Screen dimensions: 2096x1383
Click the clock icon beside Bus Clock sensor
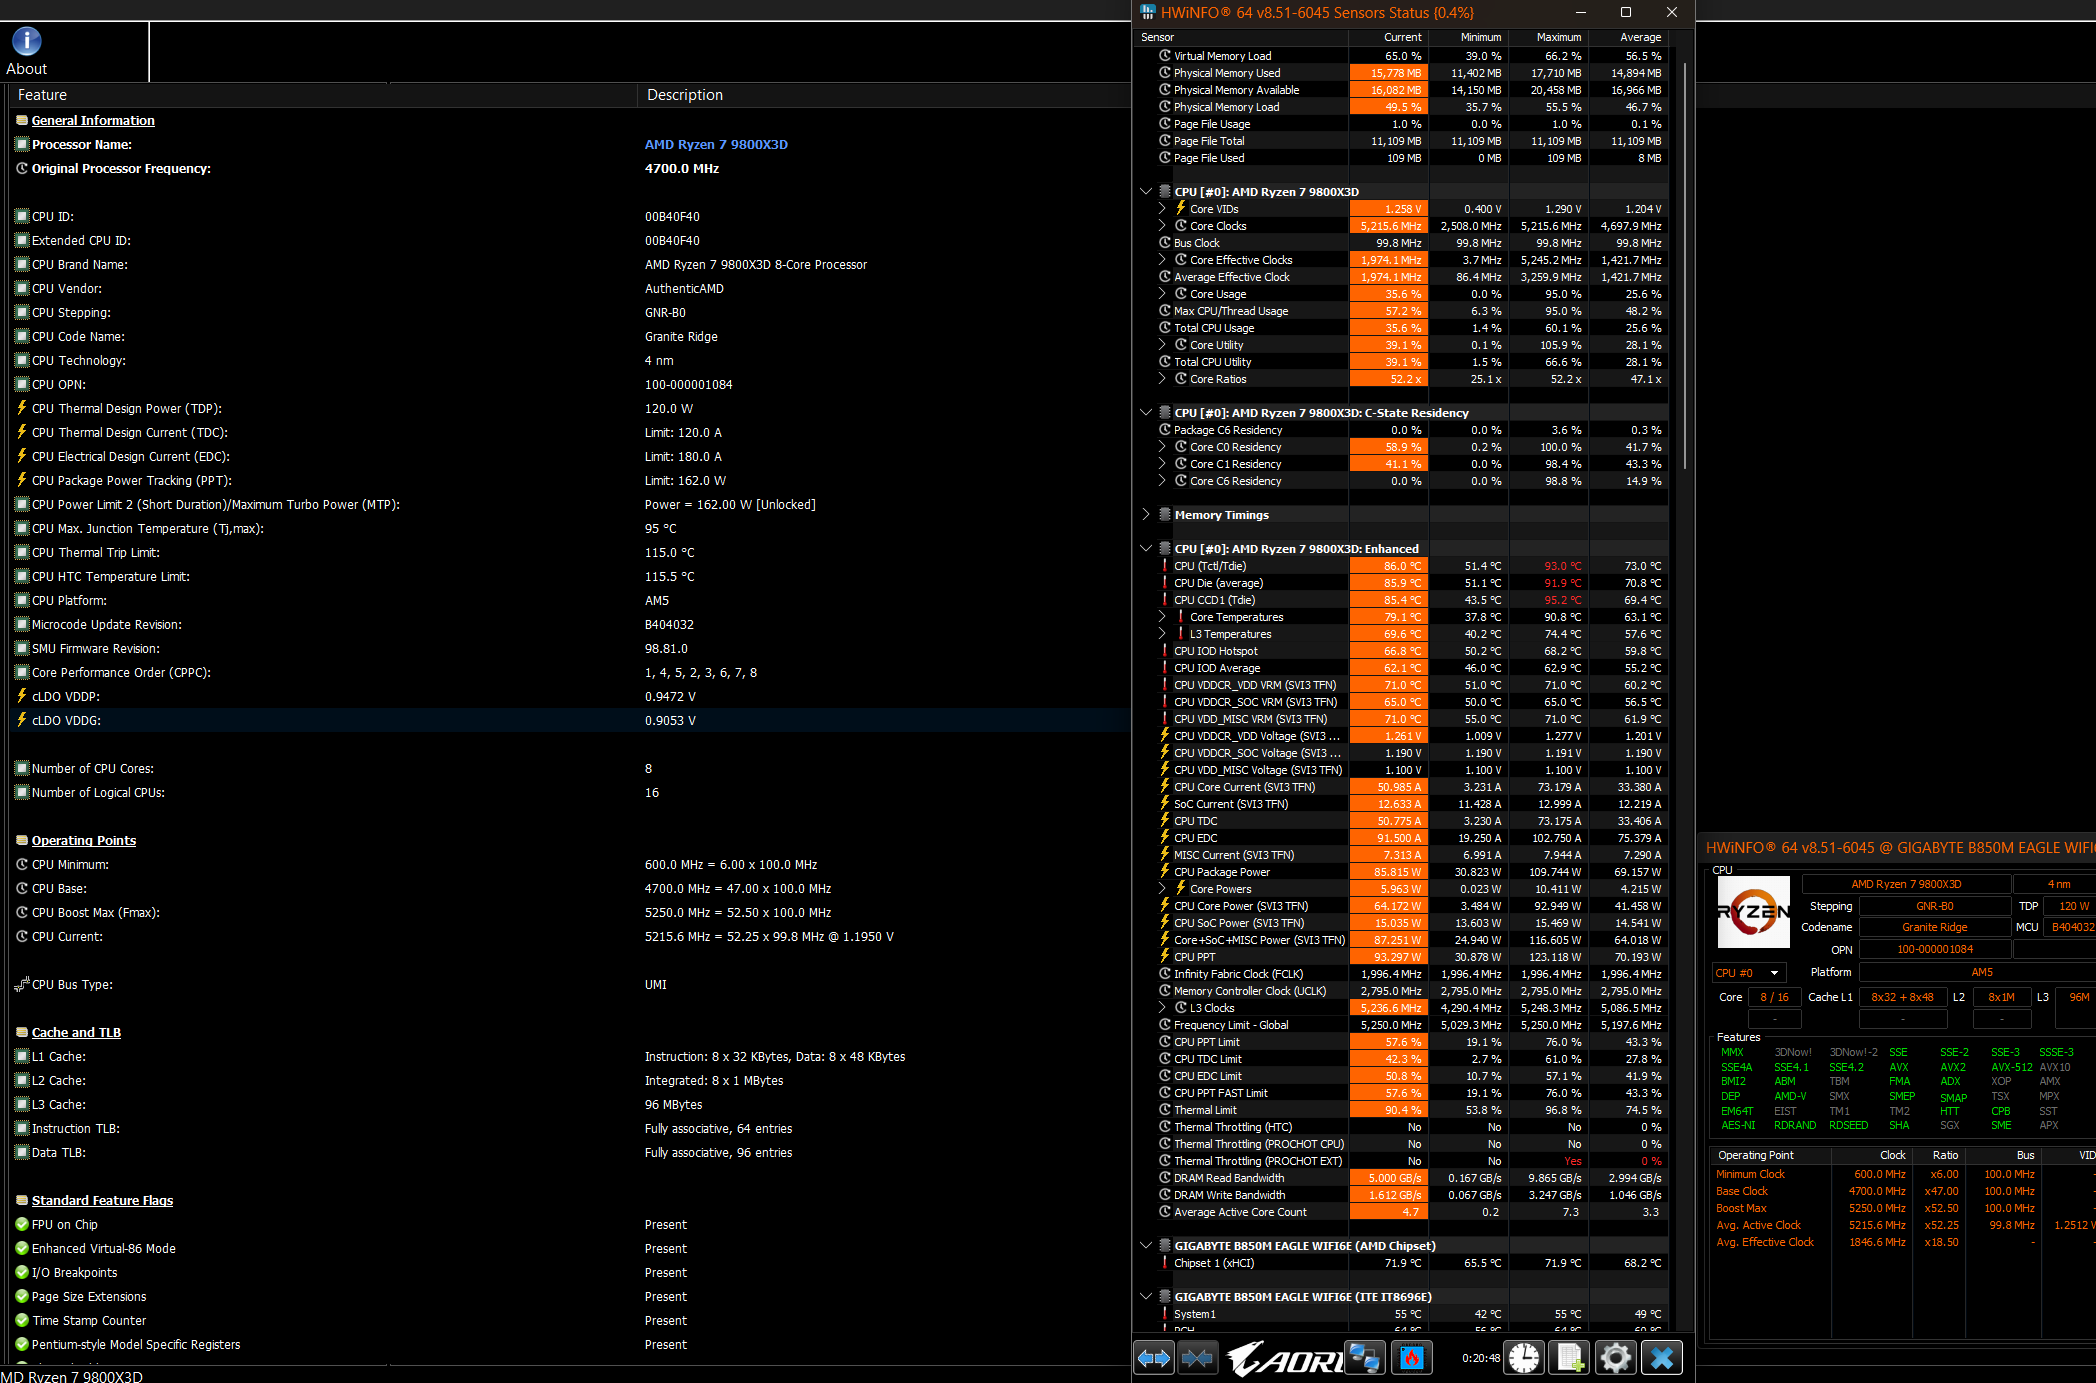[x=1165, y=243]
